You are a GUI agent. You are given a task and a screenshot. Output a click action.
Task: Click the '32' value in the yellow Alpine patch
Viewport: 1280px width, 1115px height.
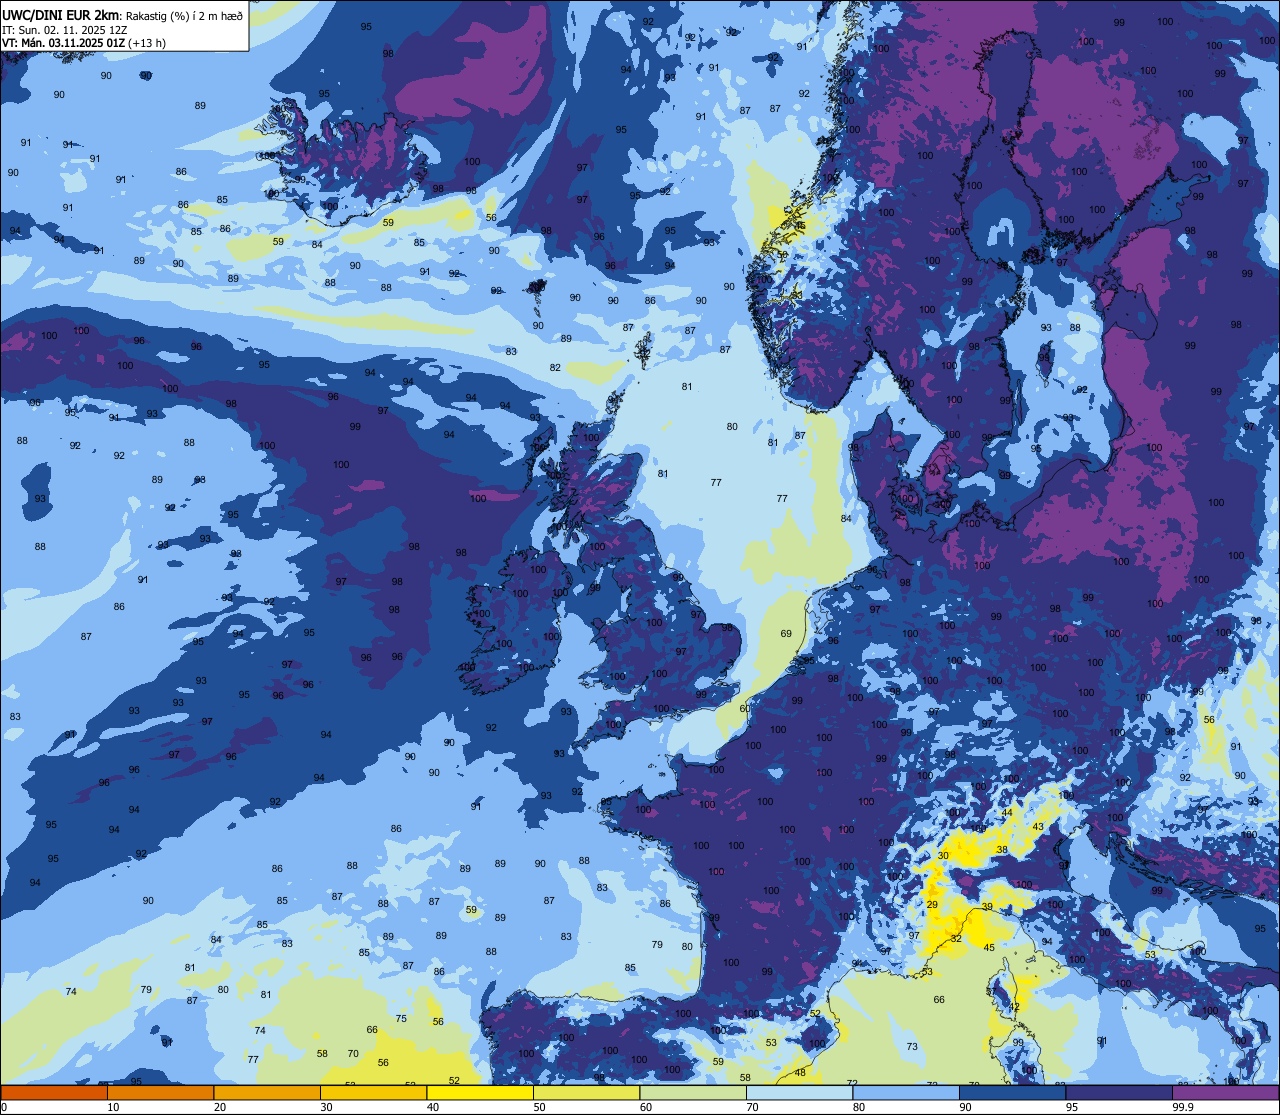(956, 939)
